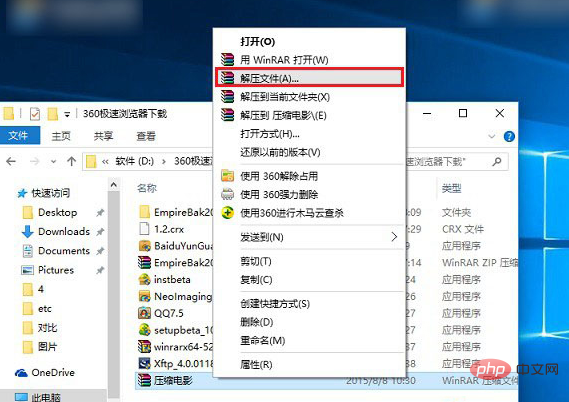Viewport: 569px width, 402px height.
Task: Select the instbeta application icon
Action: 144,279
